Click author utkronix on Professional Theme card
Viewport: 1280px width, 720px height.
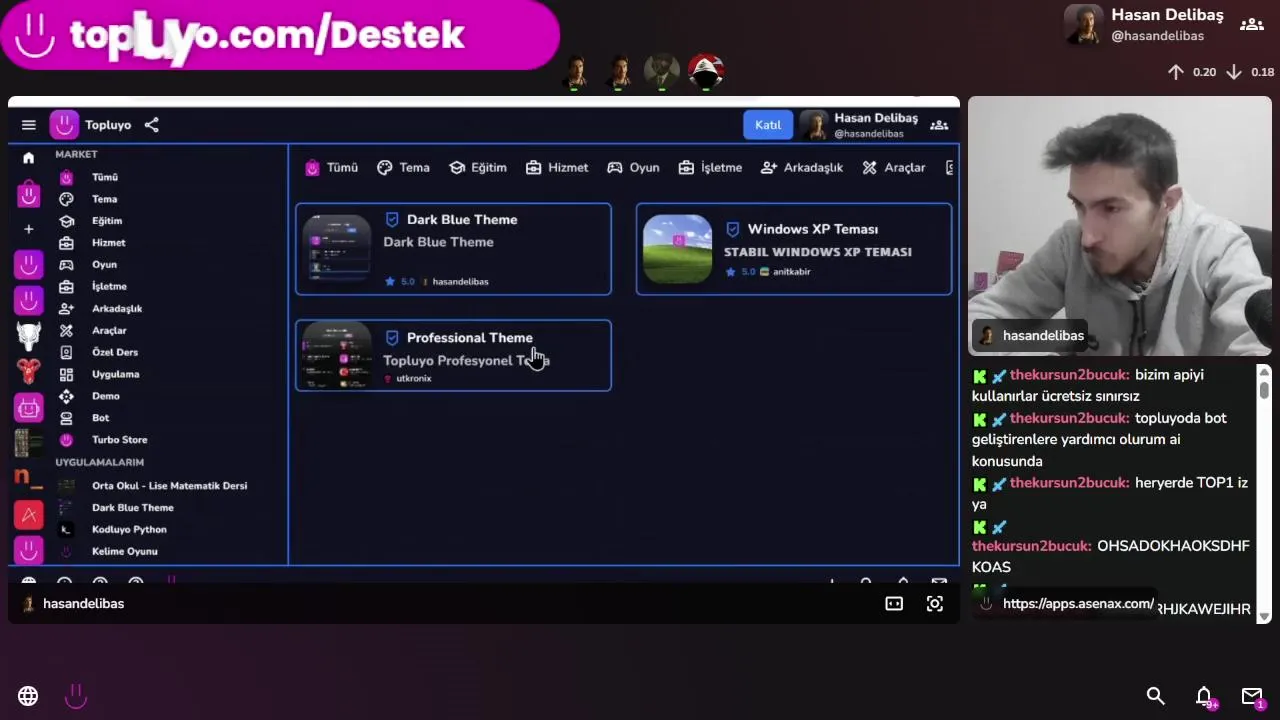click(414, 379)
